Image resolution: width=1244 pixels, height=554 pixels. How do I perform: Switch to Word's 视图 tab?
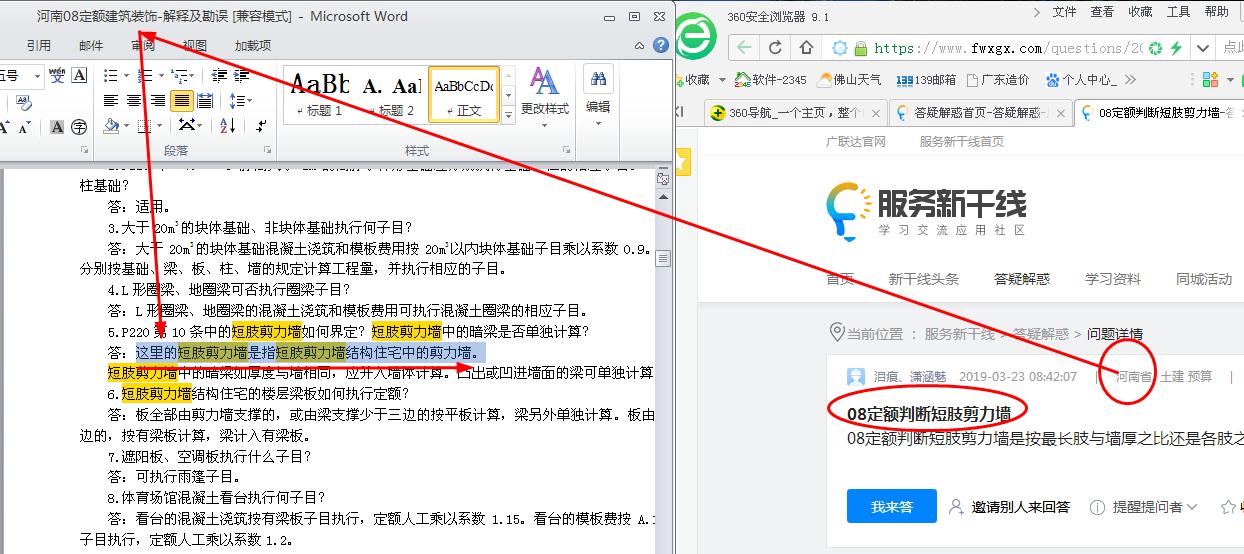pos(195,46)
